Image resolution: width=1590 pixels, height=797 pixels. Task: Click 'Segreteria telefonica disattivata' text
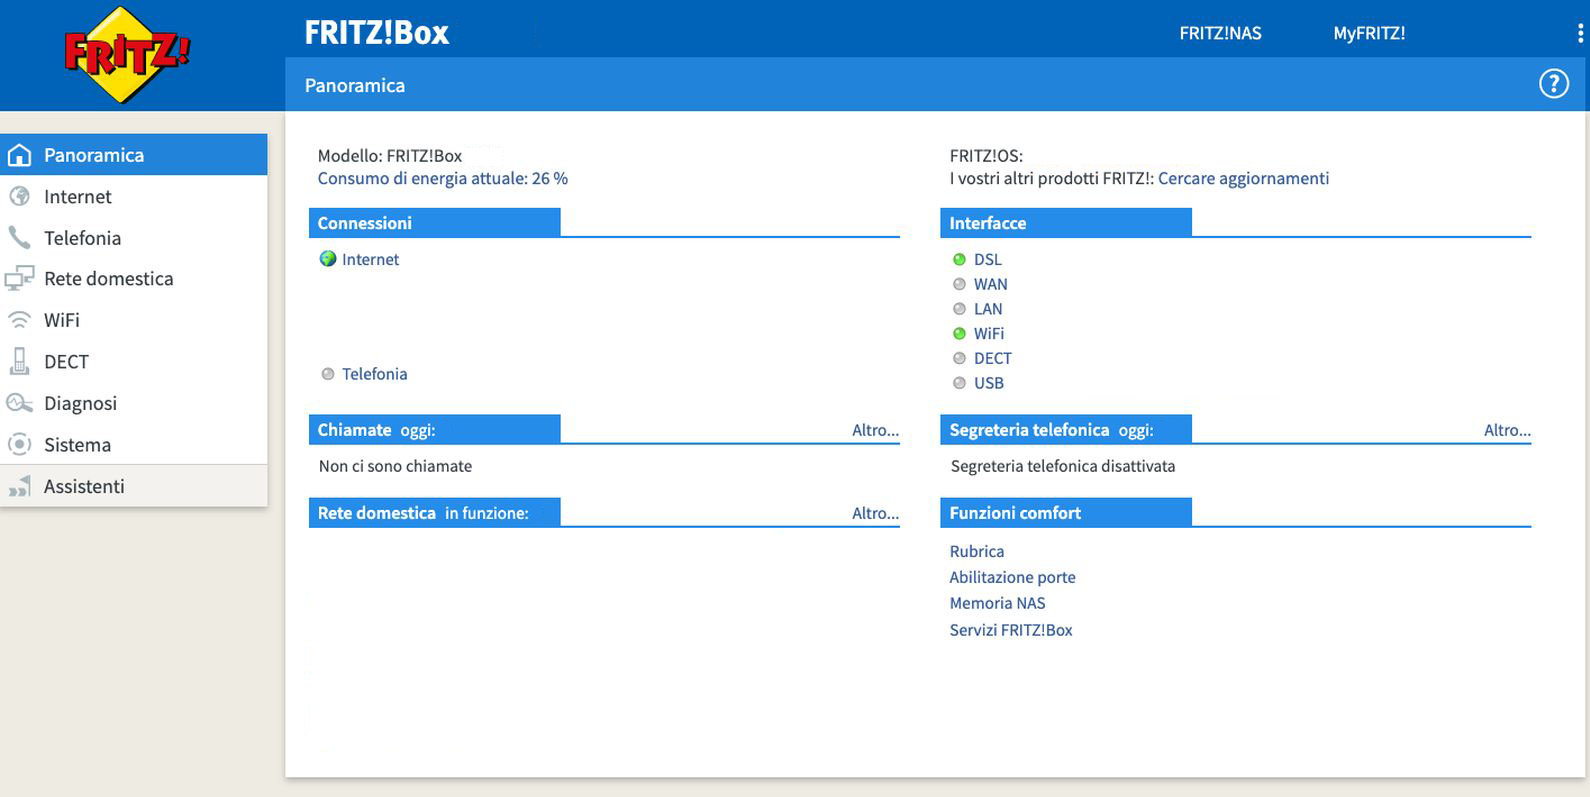pyautogui.click(x=1063, y=466)
